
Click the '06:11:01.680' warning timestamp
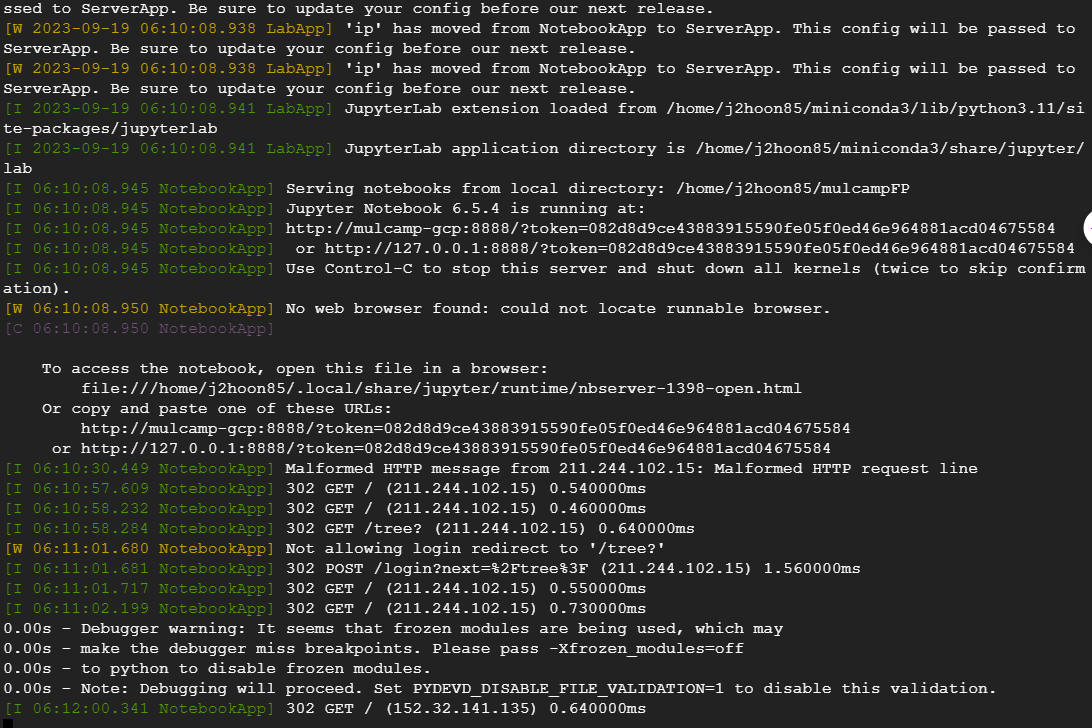(91, 549)
